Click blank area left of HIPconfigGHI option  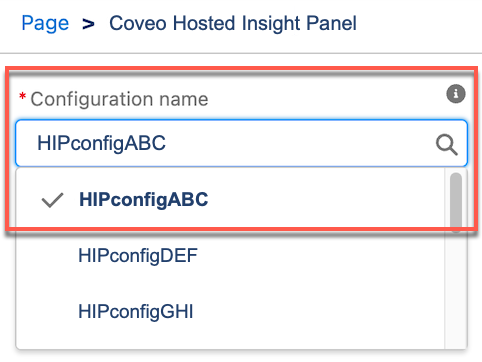(x=47, y=312)
